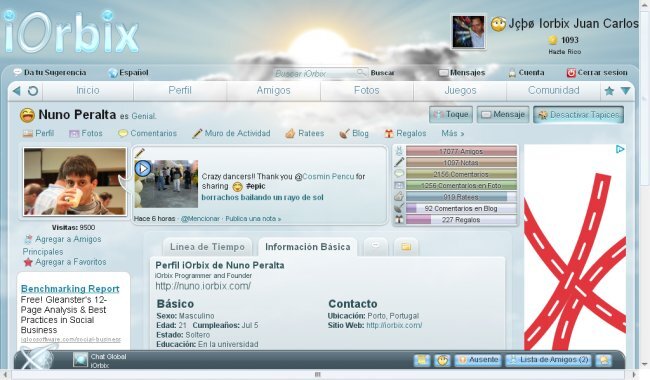Click the refresh icon beside Inicio

pos(33,91)
